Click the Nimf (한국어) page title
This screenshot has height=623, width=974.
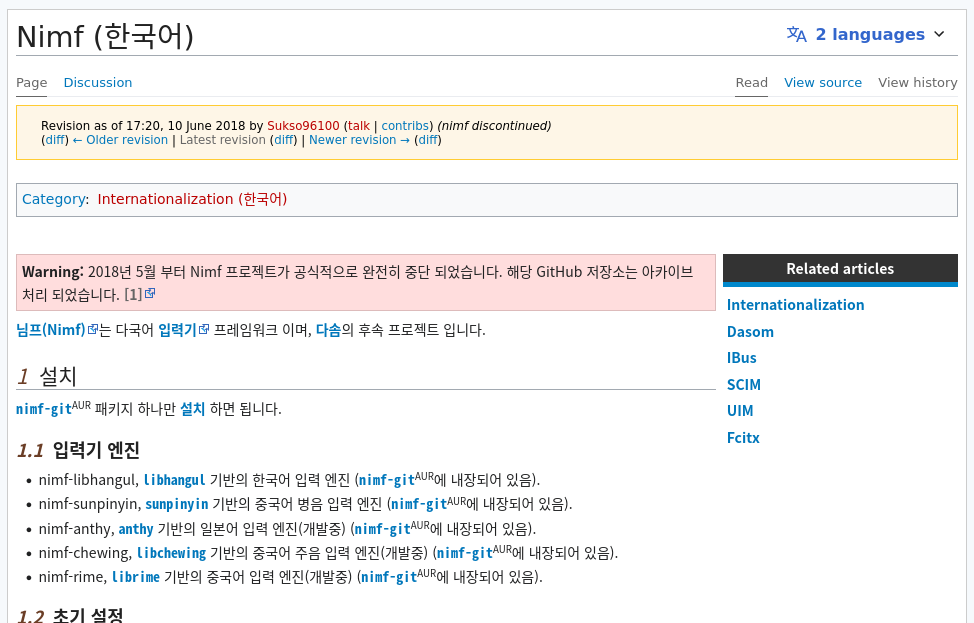pos(105,36)
